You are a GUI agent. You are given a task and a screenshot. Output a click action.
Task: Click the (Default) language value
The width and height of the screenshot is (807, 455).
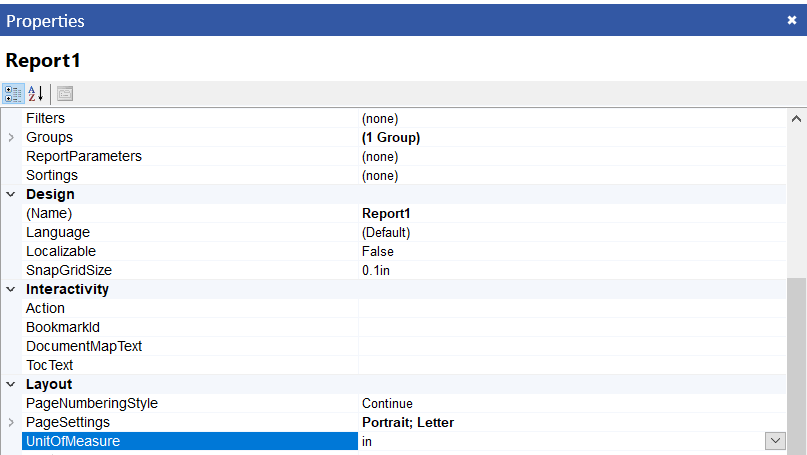386,233
